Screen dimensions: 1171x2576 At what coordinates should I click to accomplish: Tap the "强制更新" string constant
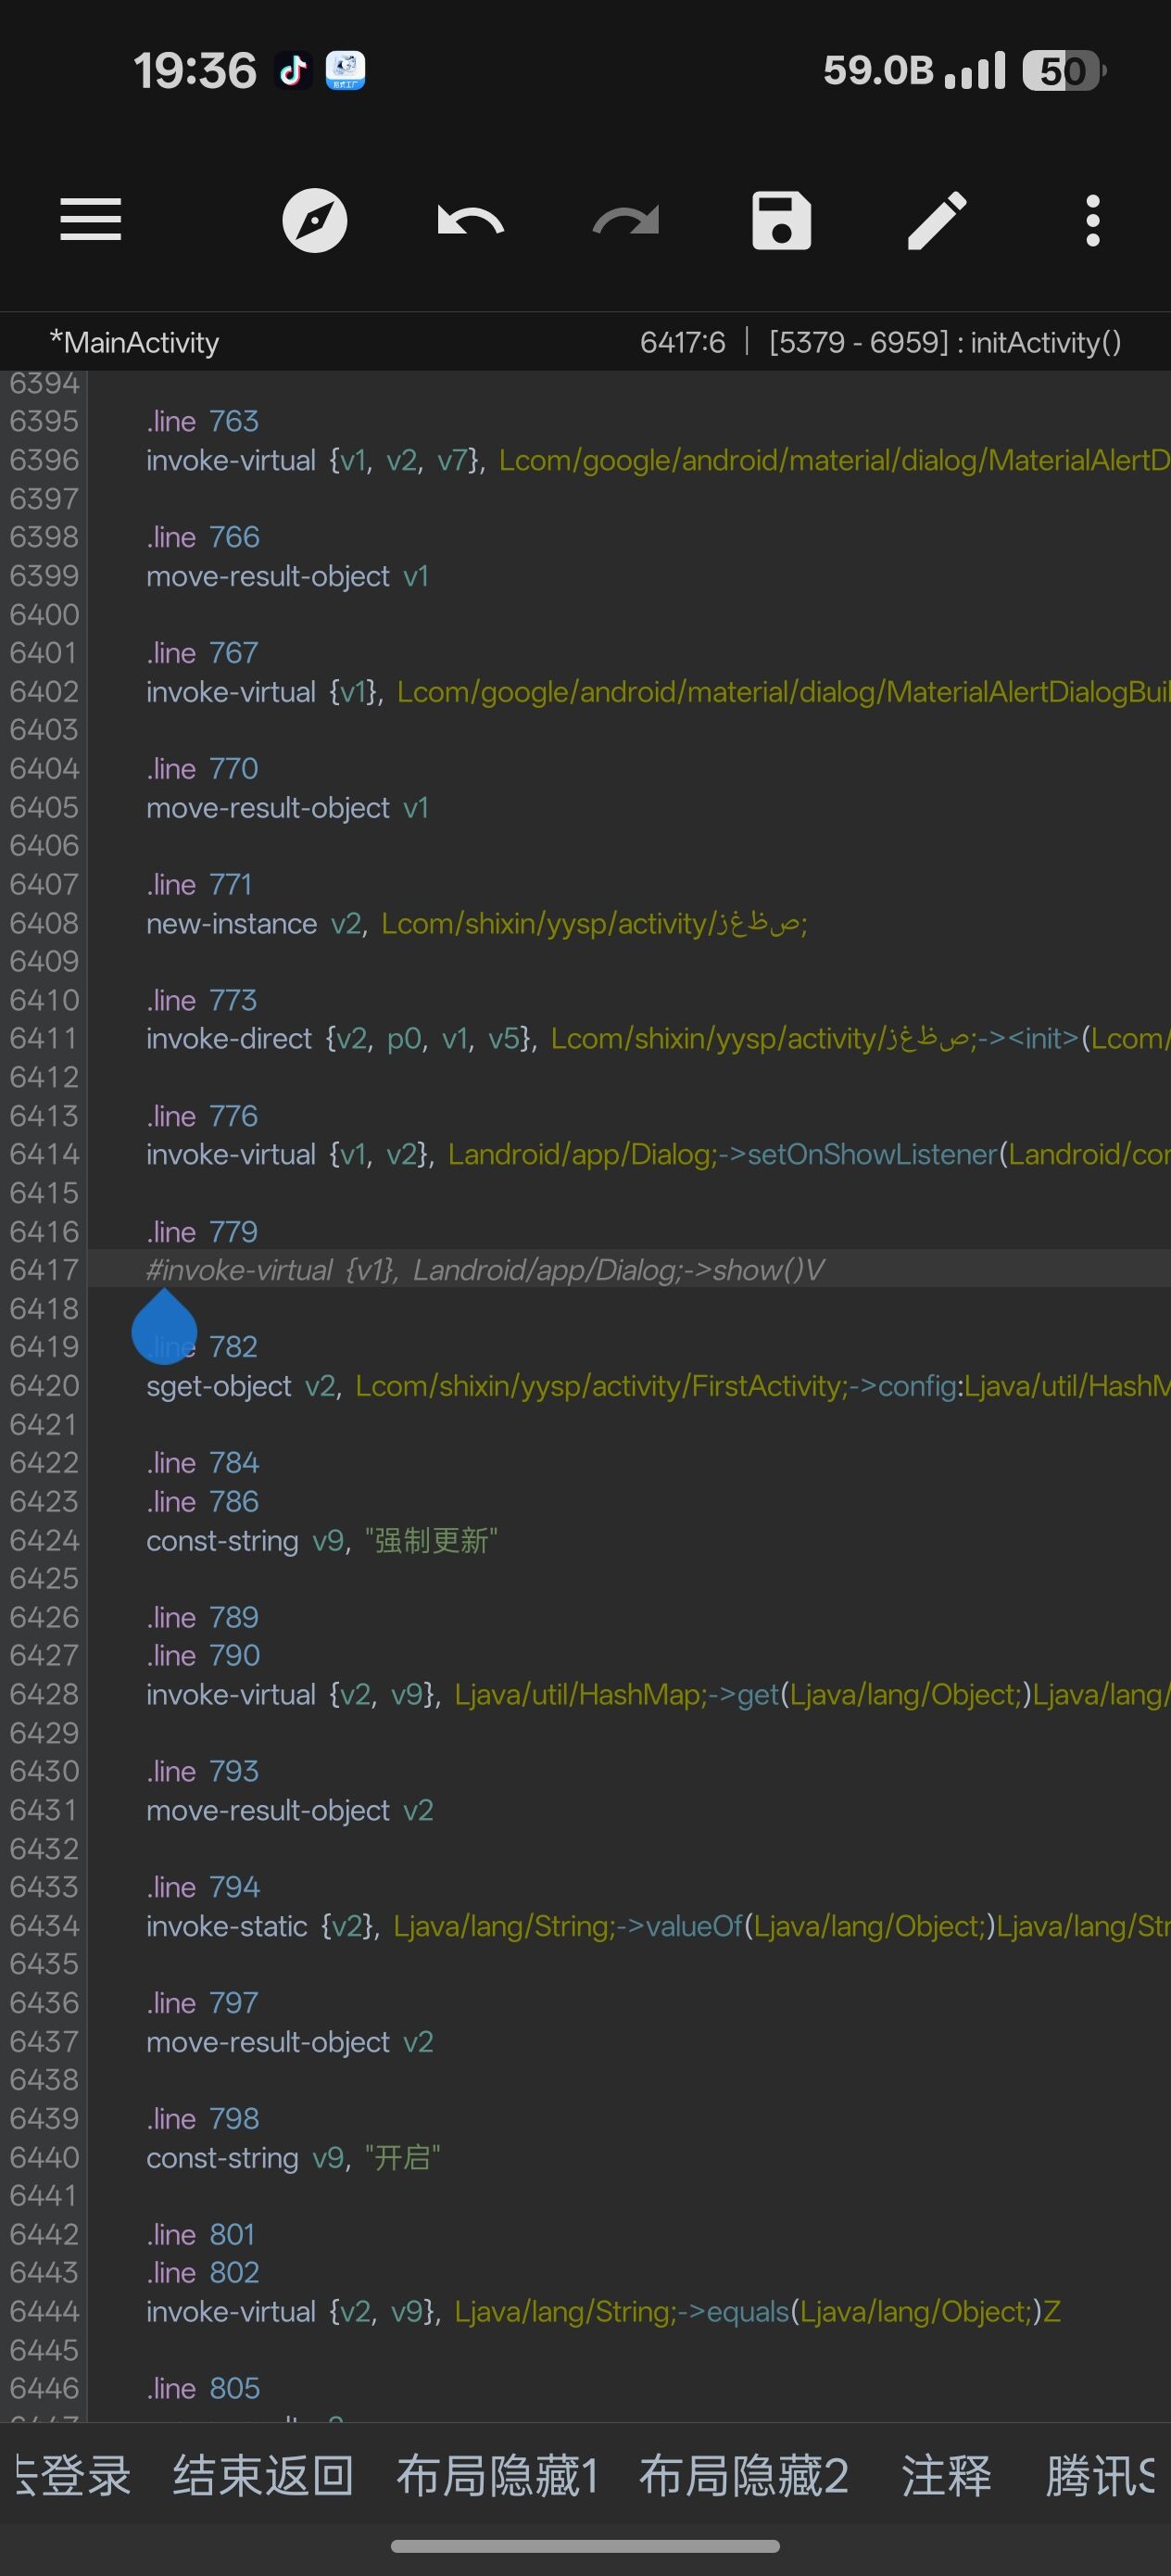pos(431,1540)
